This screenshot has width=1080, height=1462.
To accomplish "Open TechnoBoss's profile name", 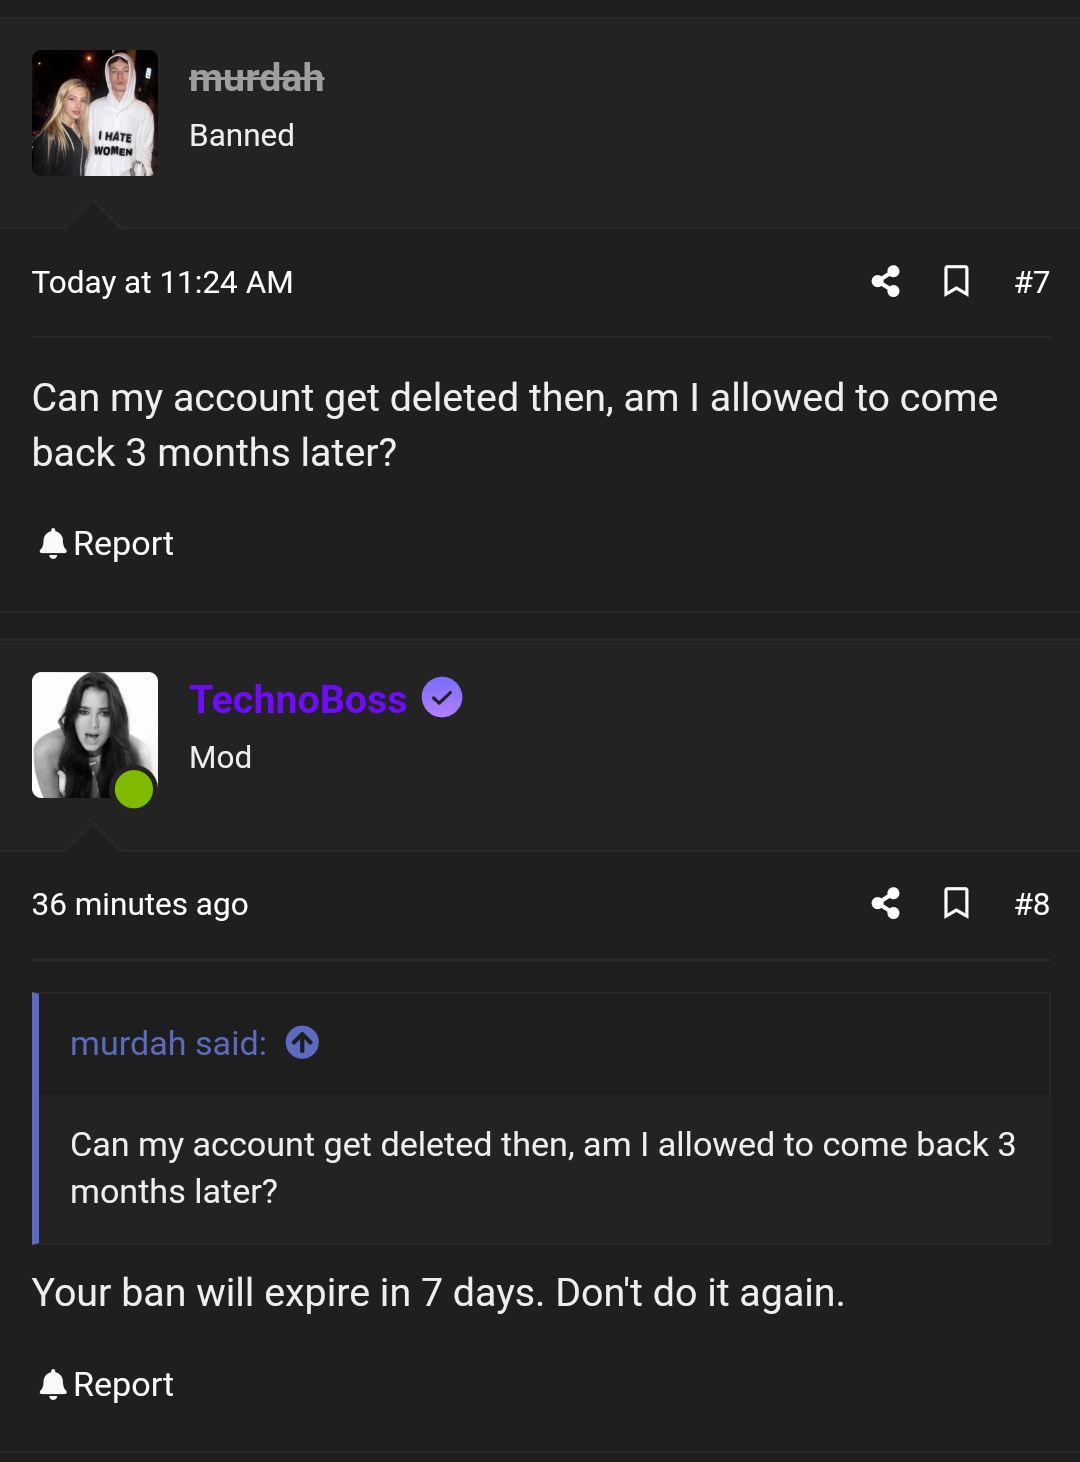I will tap(298, 699).
